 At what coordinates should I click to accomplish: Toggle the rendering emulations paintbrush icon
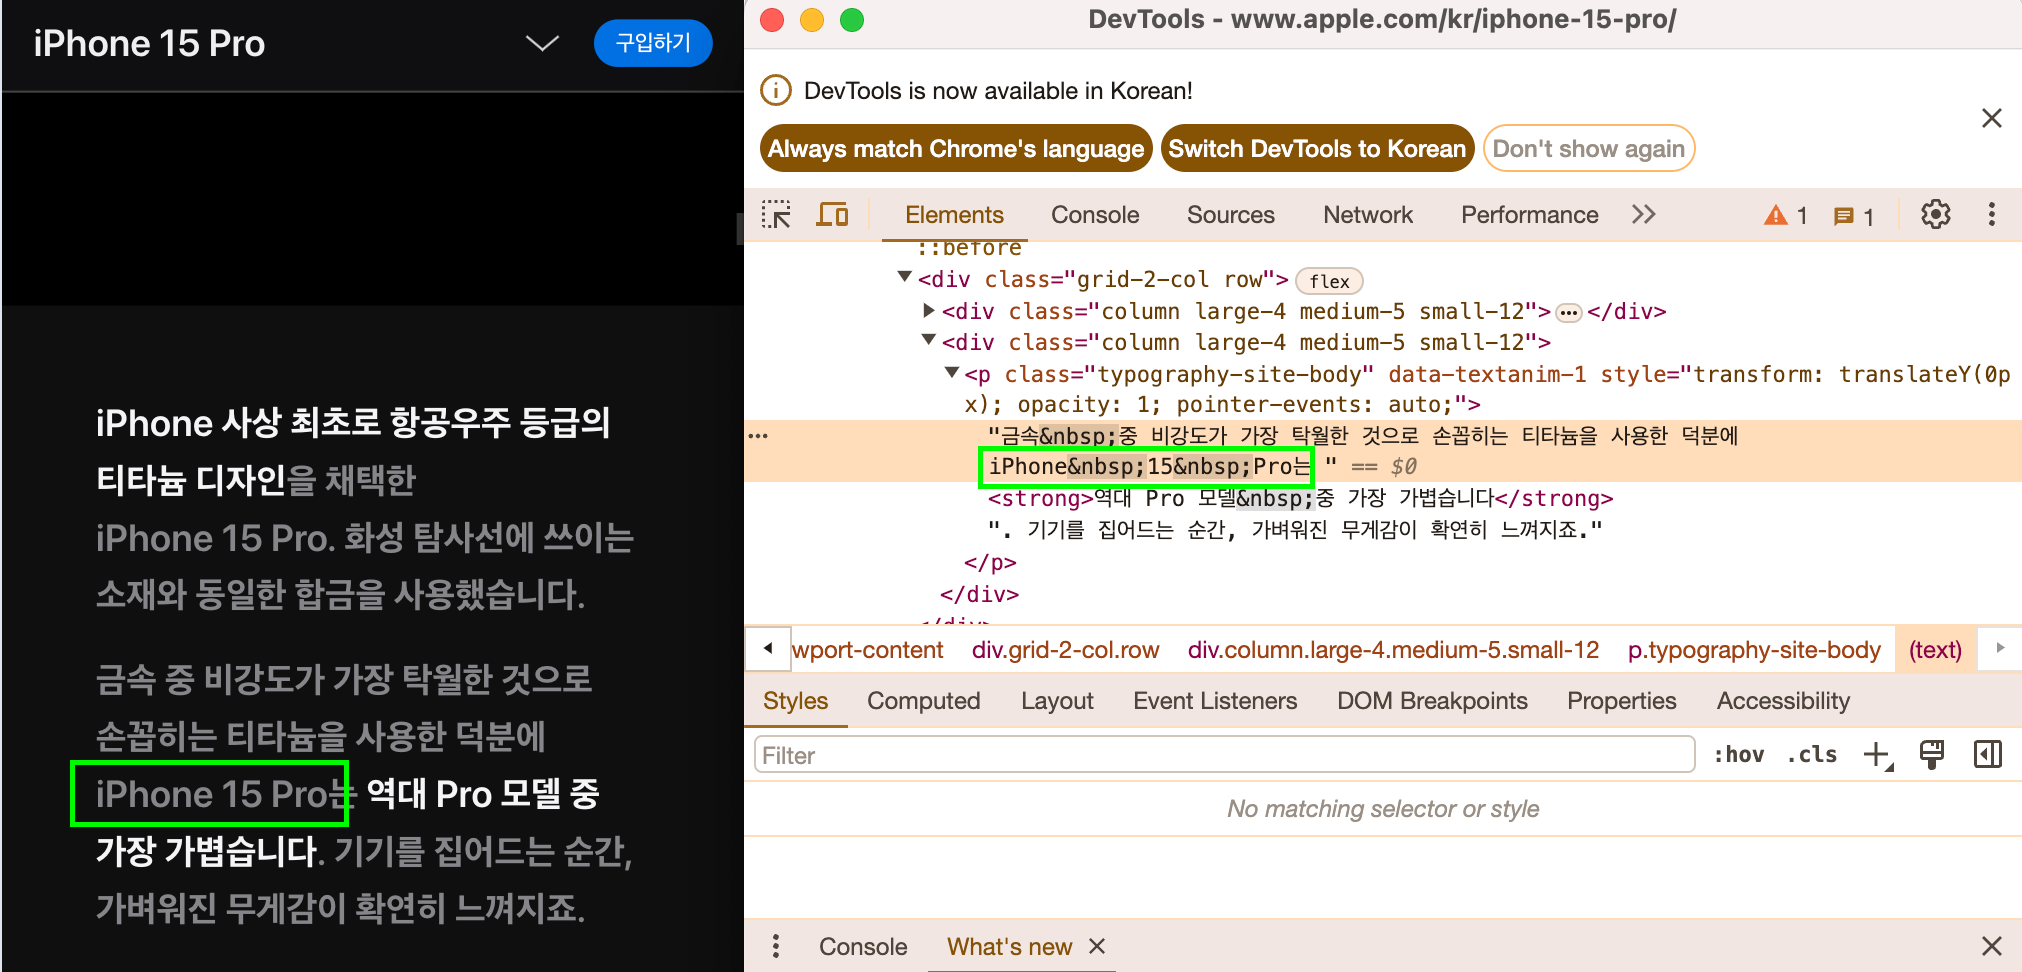click(x=1932, y=755)
